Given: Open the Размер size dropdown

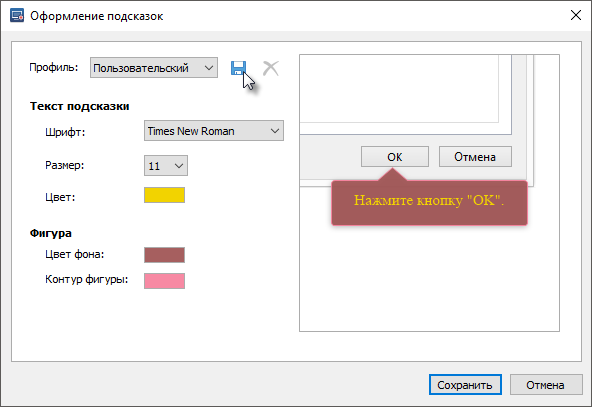Looking at the screenshot, I should 166,165.
